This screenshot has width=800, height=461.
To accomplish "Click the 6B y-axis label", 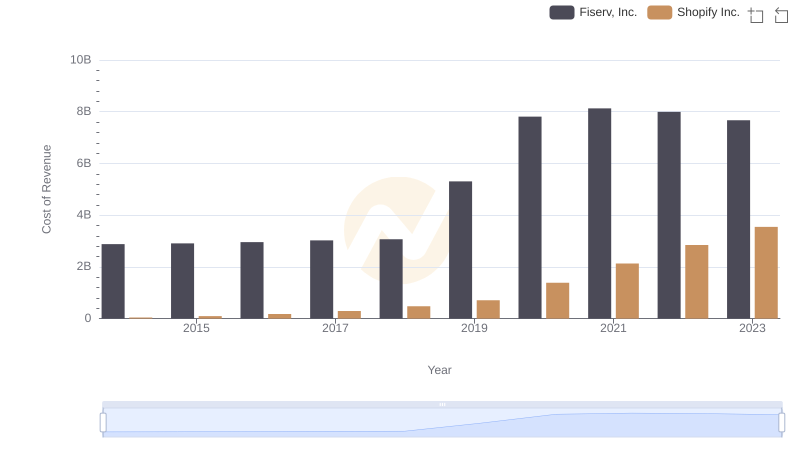I will (84, 163).
